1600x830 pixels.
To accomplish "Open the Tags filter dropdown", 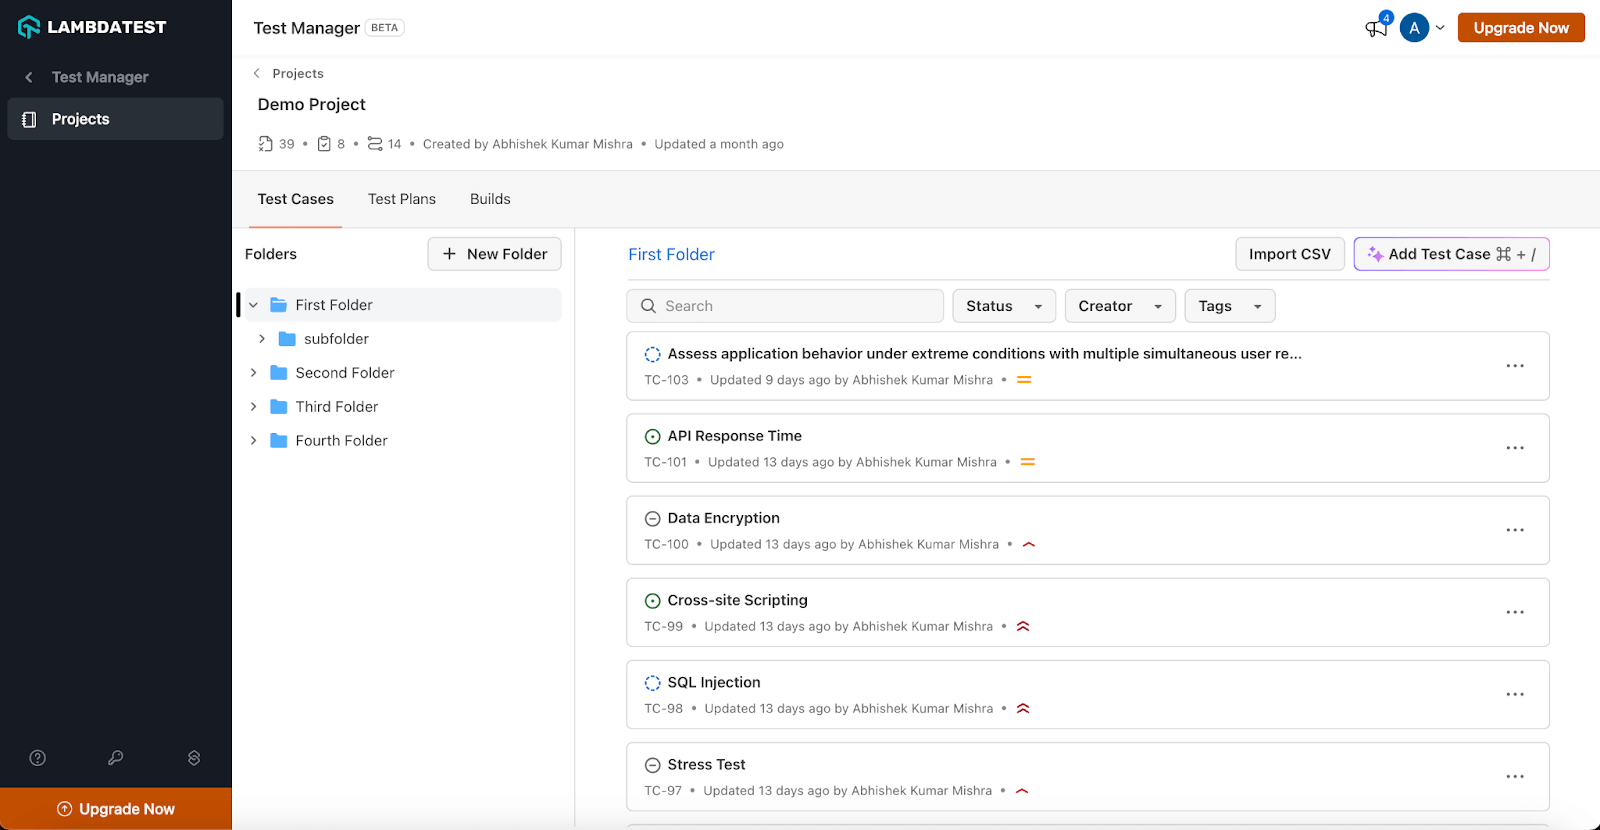I will pos(1229,306).
